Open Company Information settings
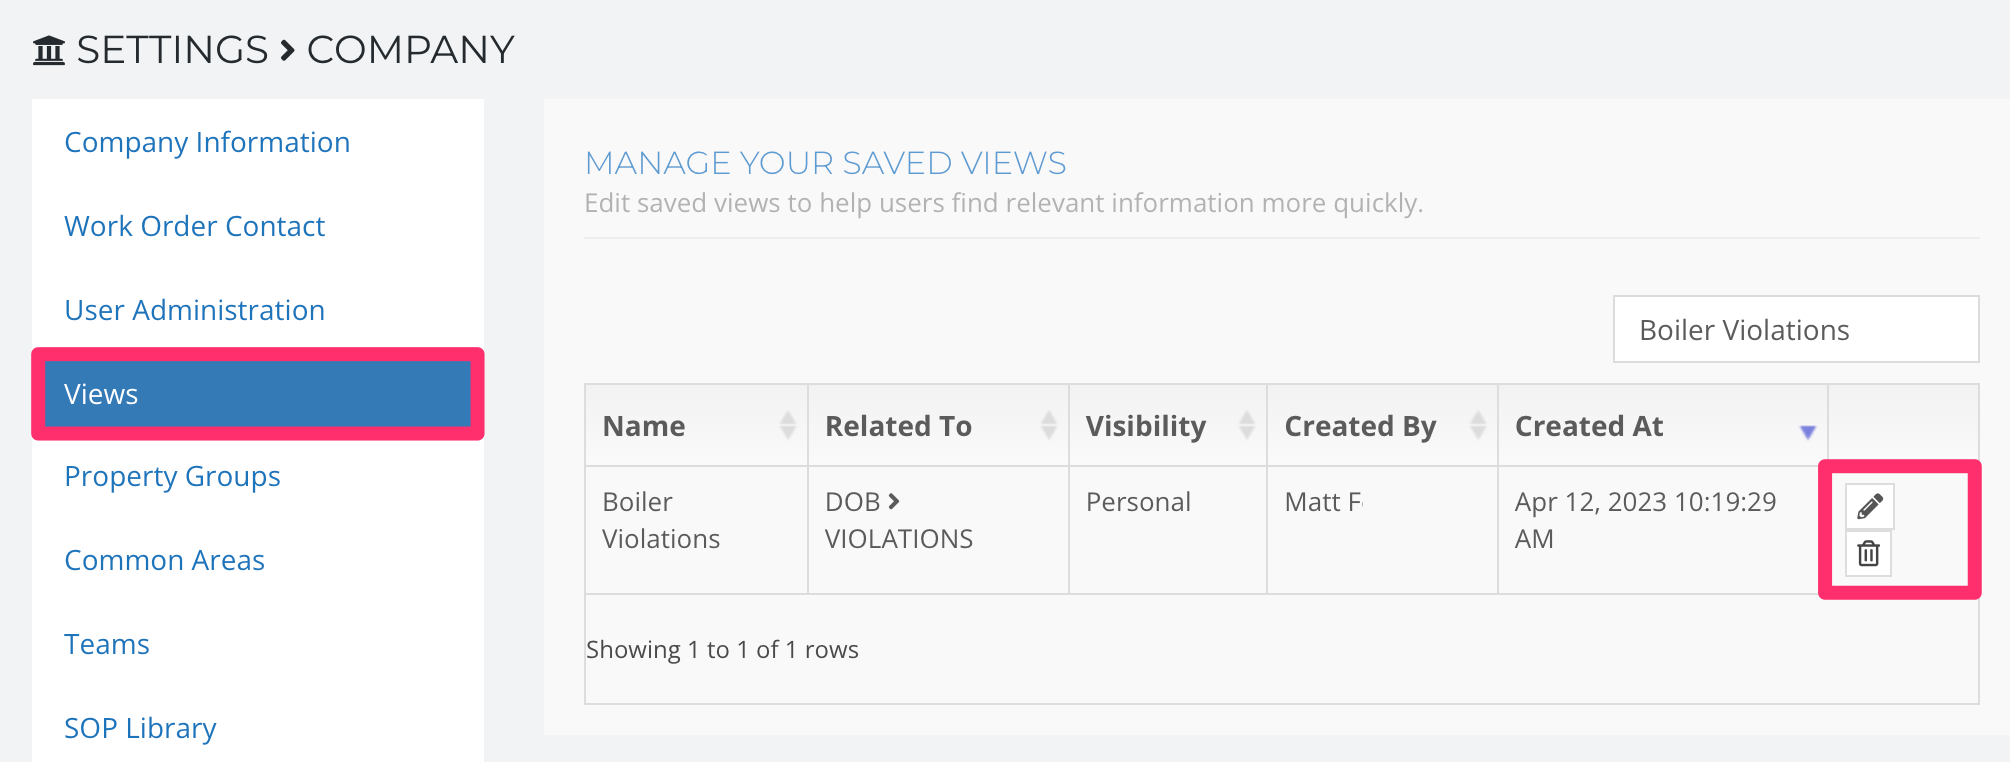The height and width of the screenshot is (762, 2010). click(x=207, y=142)
